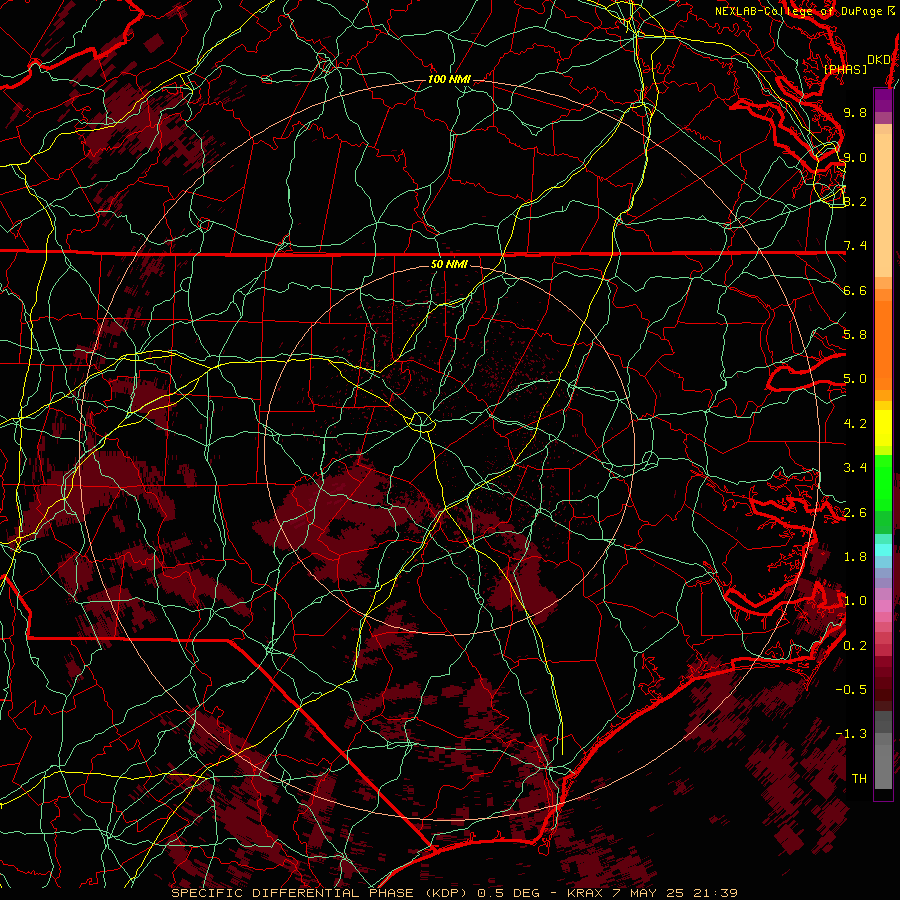900x900 pixels.
Task: Click the 4.2 scale value label
Action: [x=855, y=424]
